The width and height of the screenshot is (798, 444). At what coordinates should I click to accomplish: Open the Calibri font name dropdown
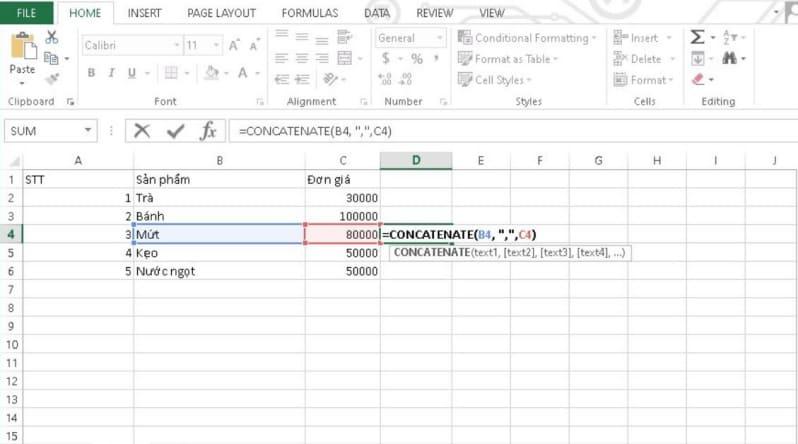[x=177, y=45]
